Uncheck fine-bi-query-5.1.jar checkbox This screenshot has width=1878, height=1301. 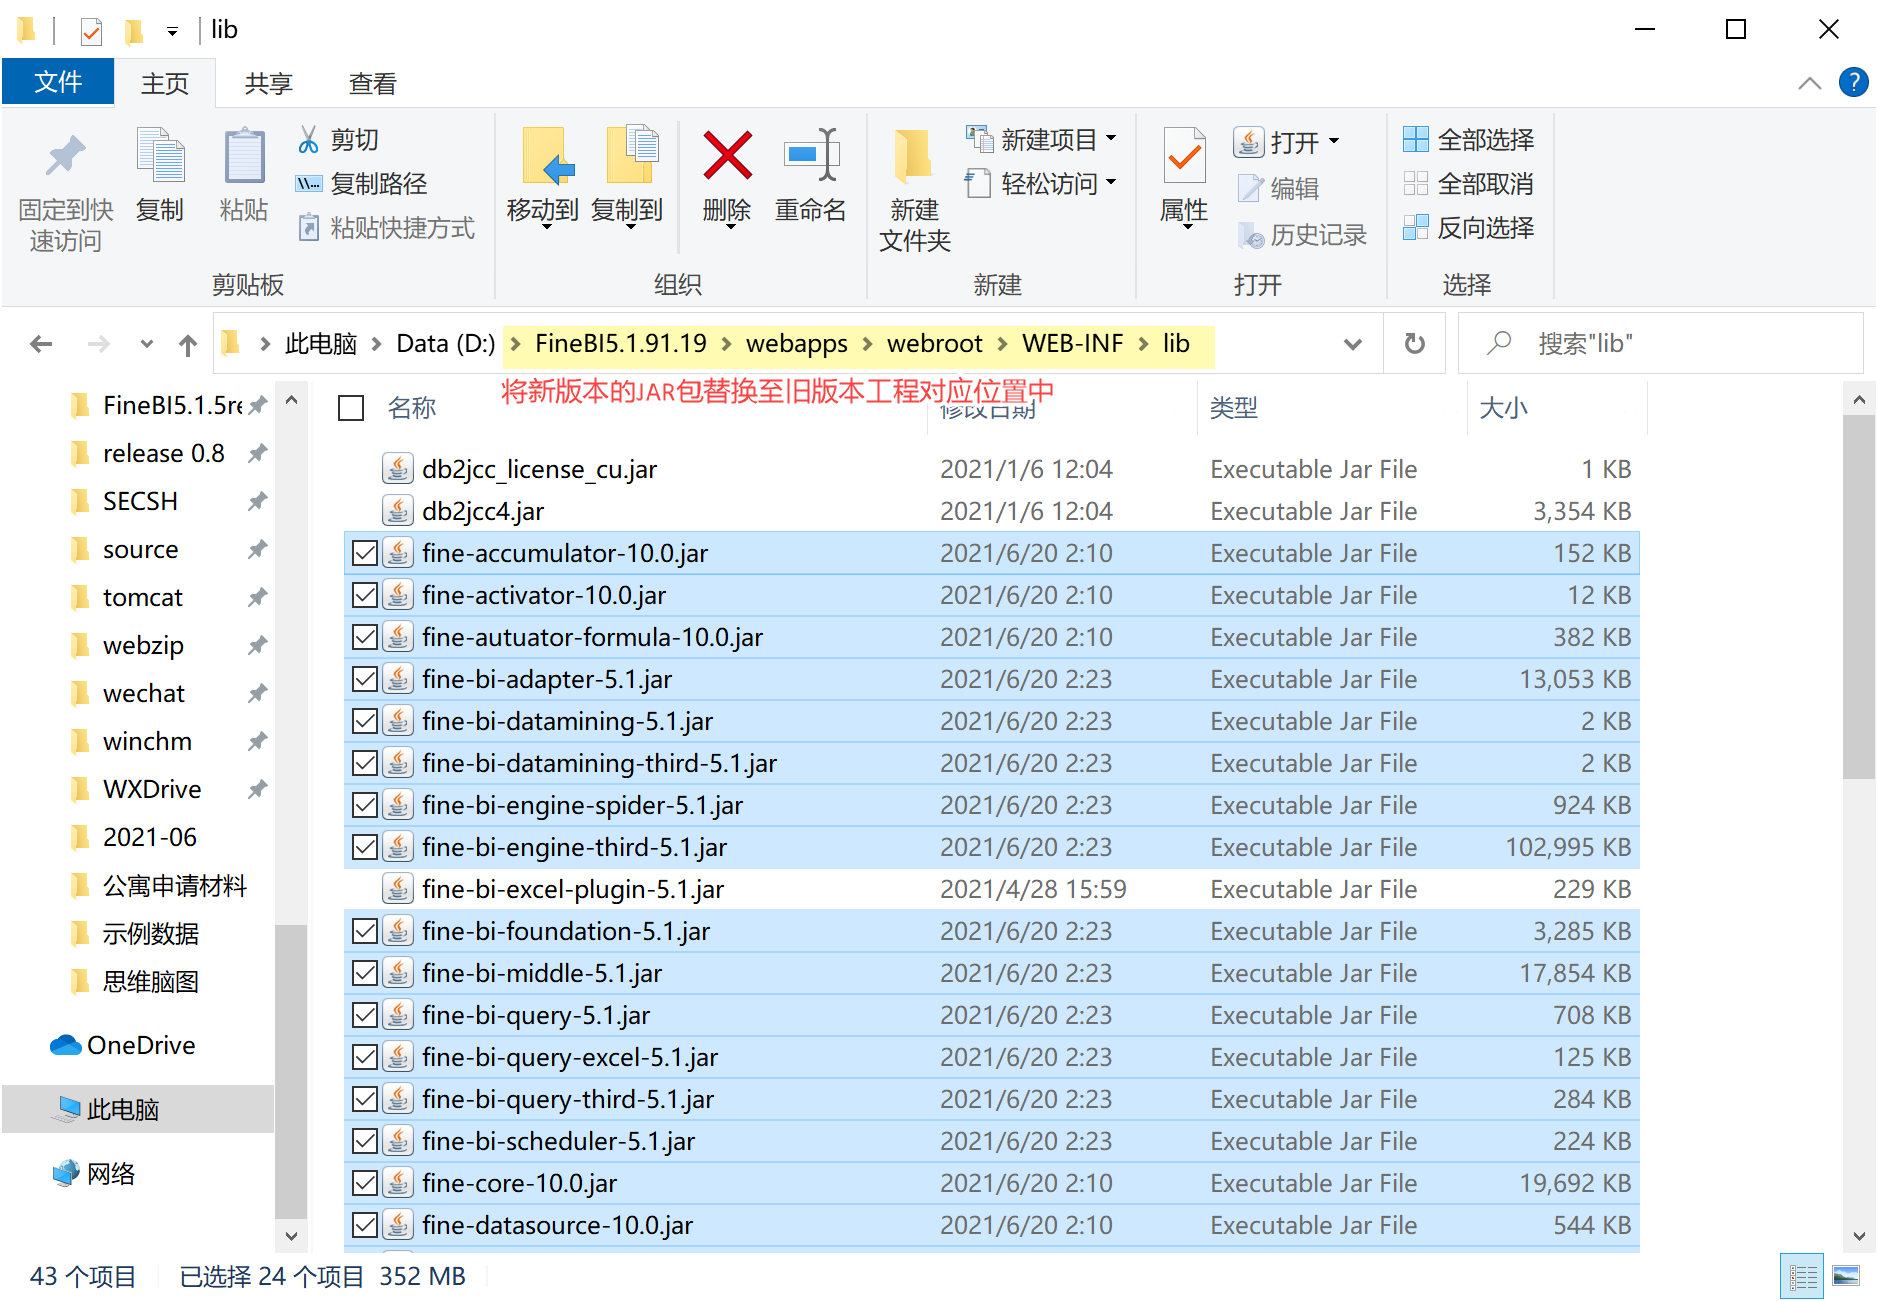point(365,1015)
